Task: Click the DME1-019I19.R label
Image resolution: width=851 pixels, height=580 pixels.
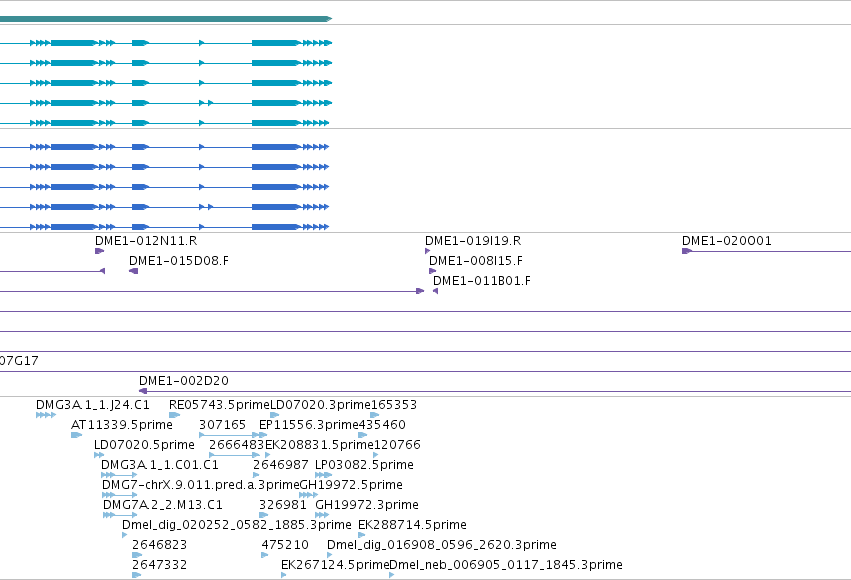Action: [473, 241]
